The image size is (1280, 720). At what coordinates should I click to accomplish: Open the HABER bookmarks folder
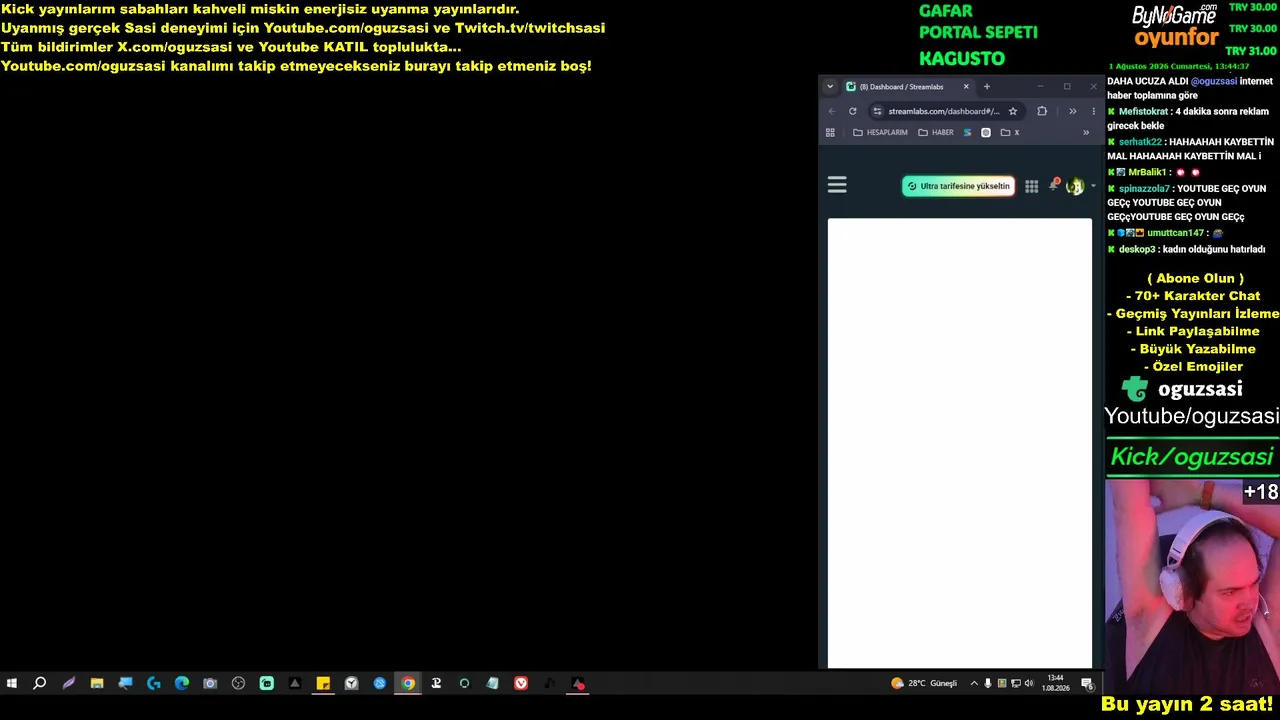[x=936, y=132]
